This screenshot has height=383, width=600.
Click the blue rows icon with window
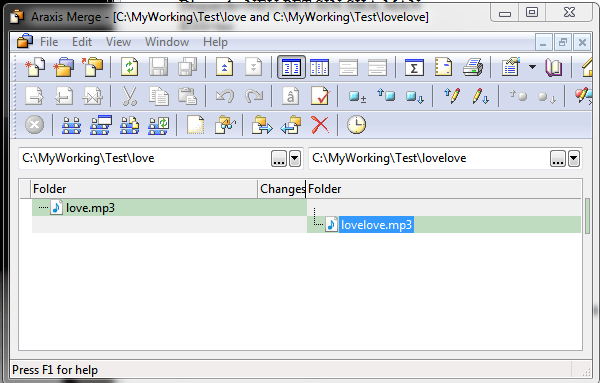point(101,125)
